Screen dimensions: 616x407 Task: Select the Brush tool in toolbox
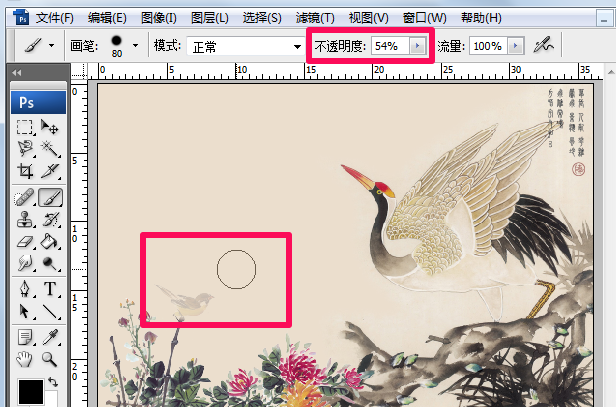click(50, 198)
